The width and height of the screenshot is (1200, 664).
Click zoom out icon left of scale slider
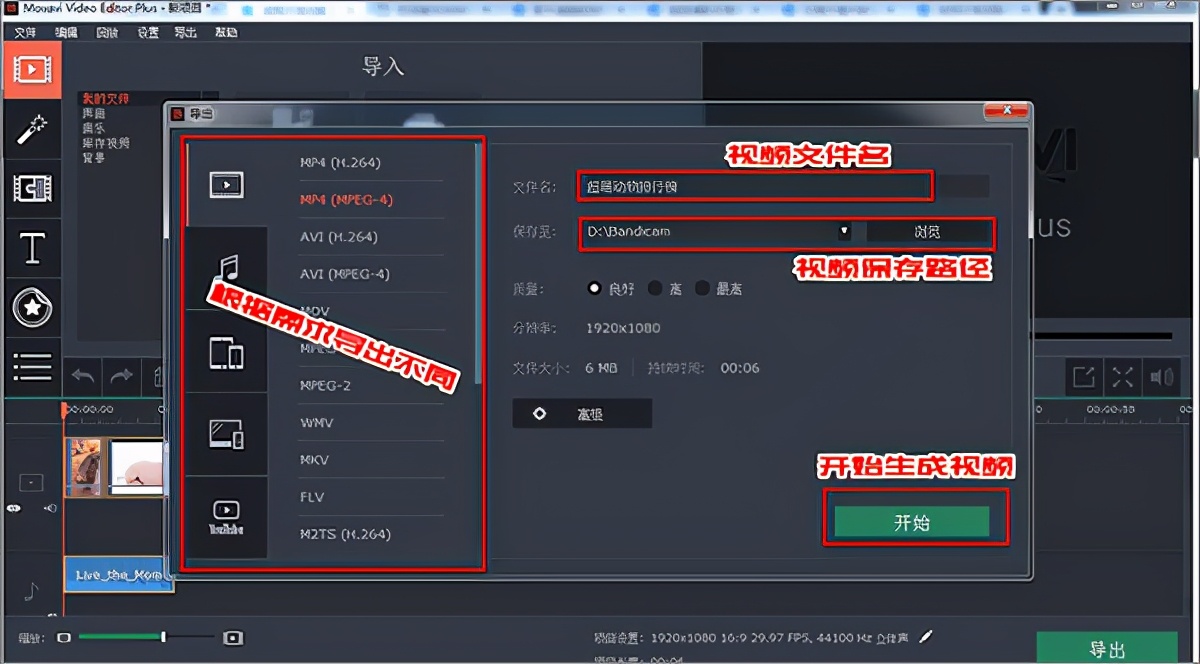coord(64,637)
